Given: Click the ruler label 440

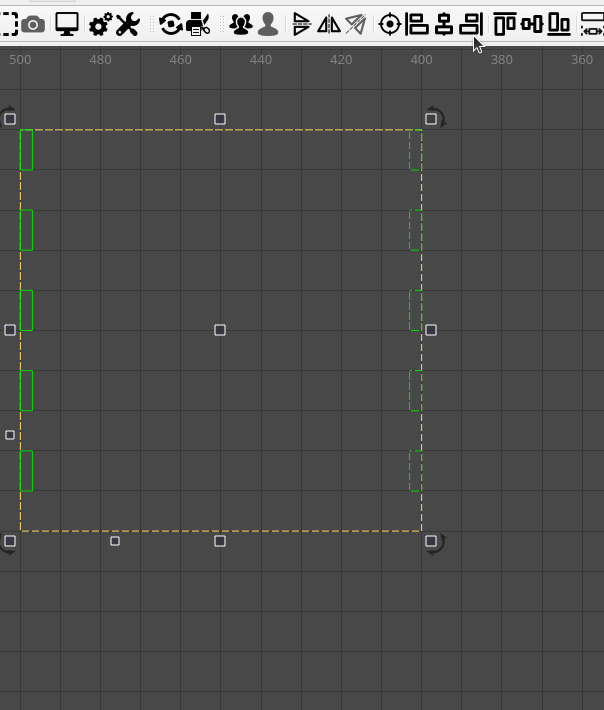Looking at the screenshot, I should click(x=261, y=60).
